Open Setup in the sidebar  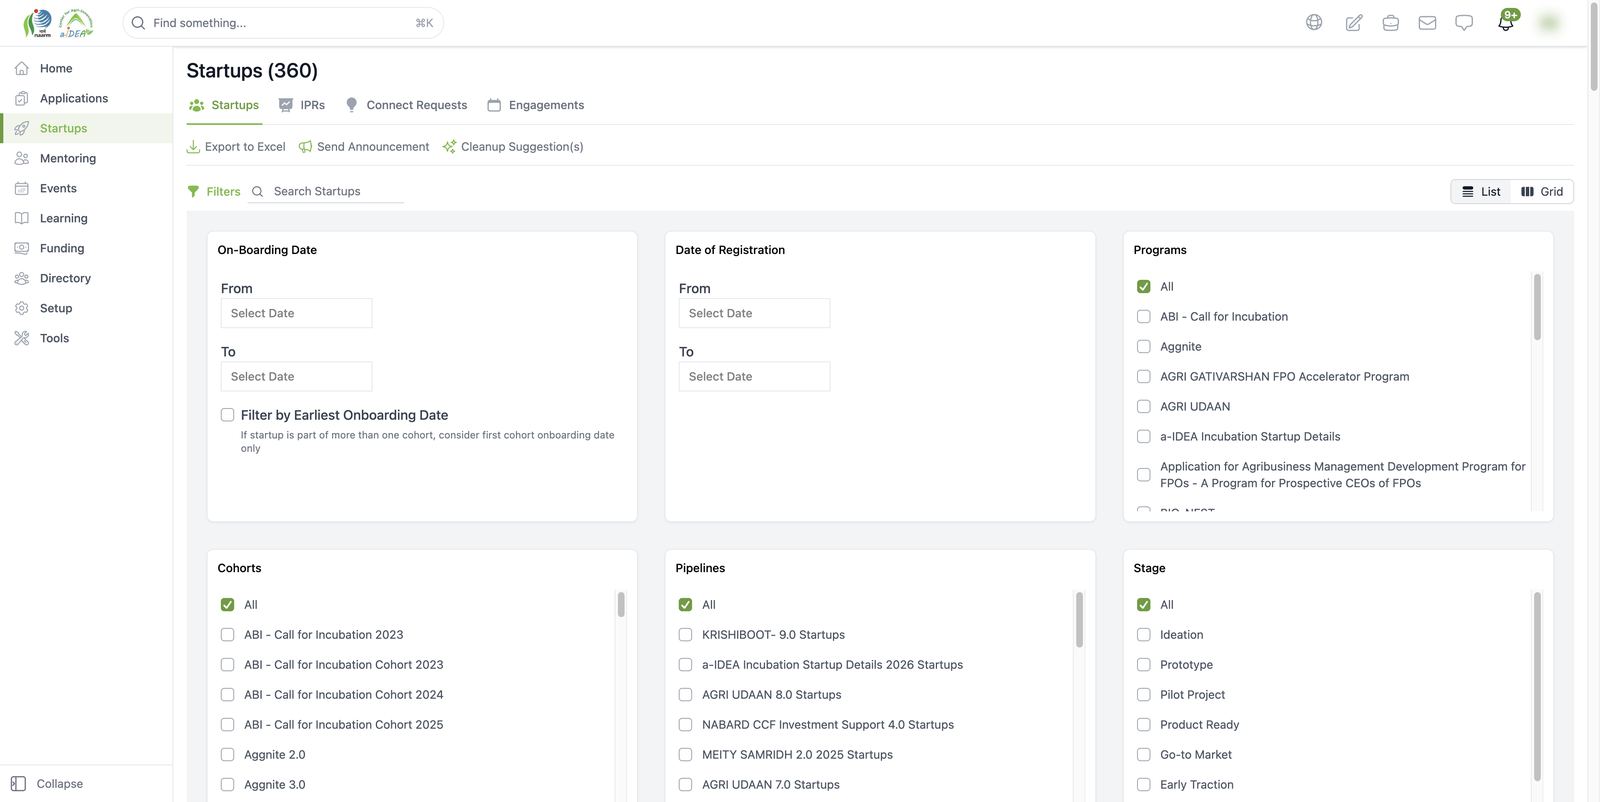click(x=86, y=308)
